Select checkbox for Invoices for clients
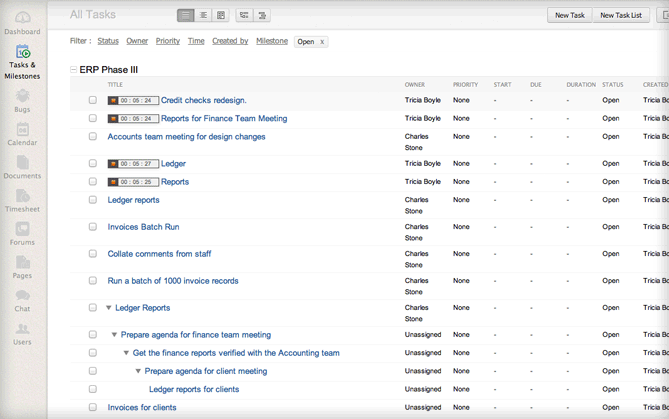Image resolution: width=669 pixels, height=419 pixels. 93,408
